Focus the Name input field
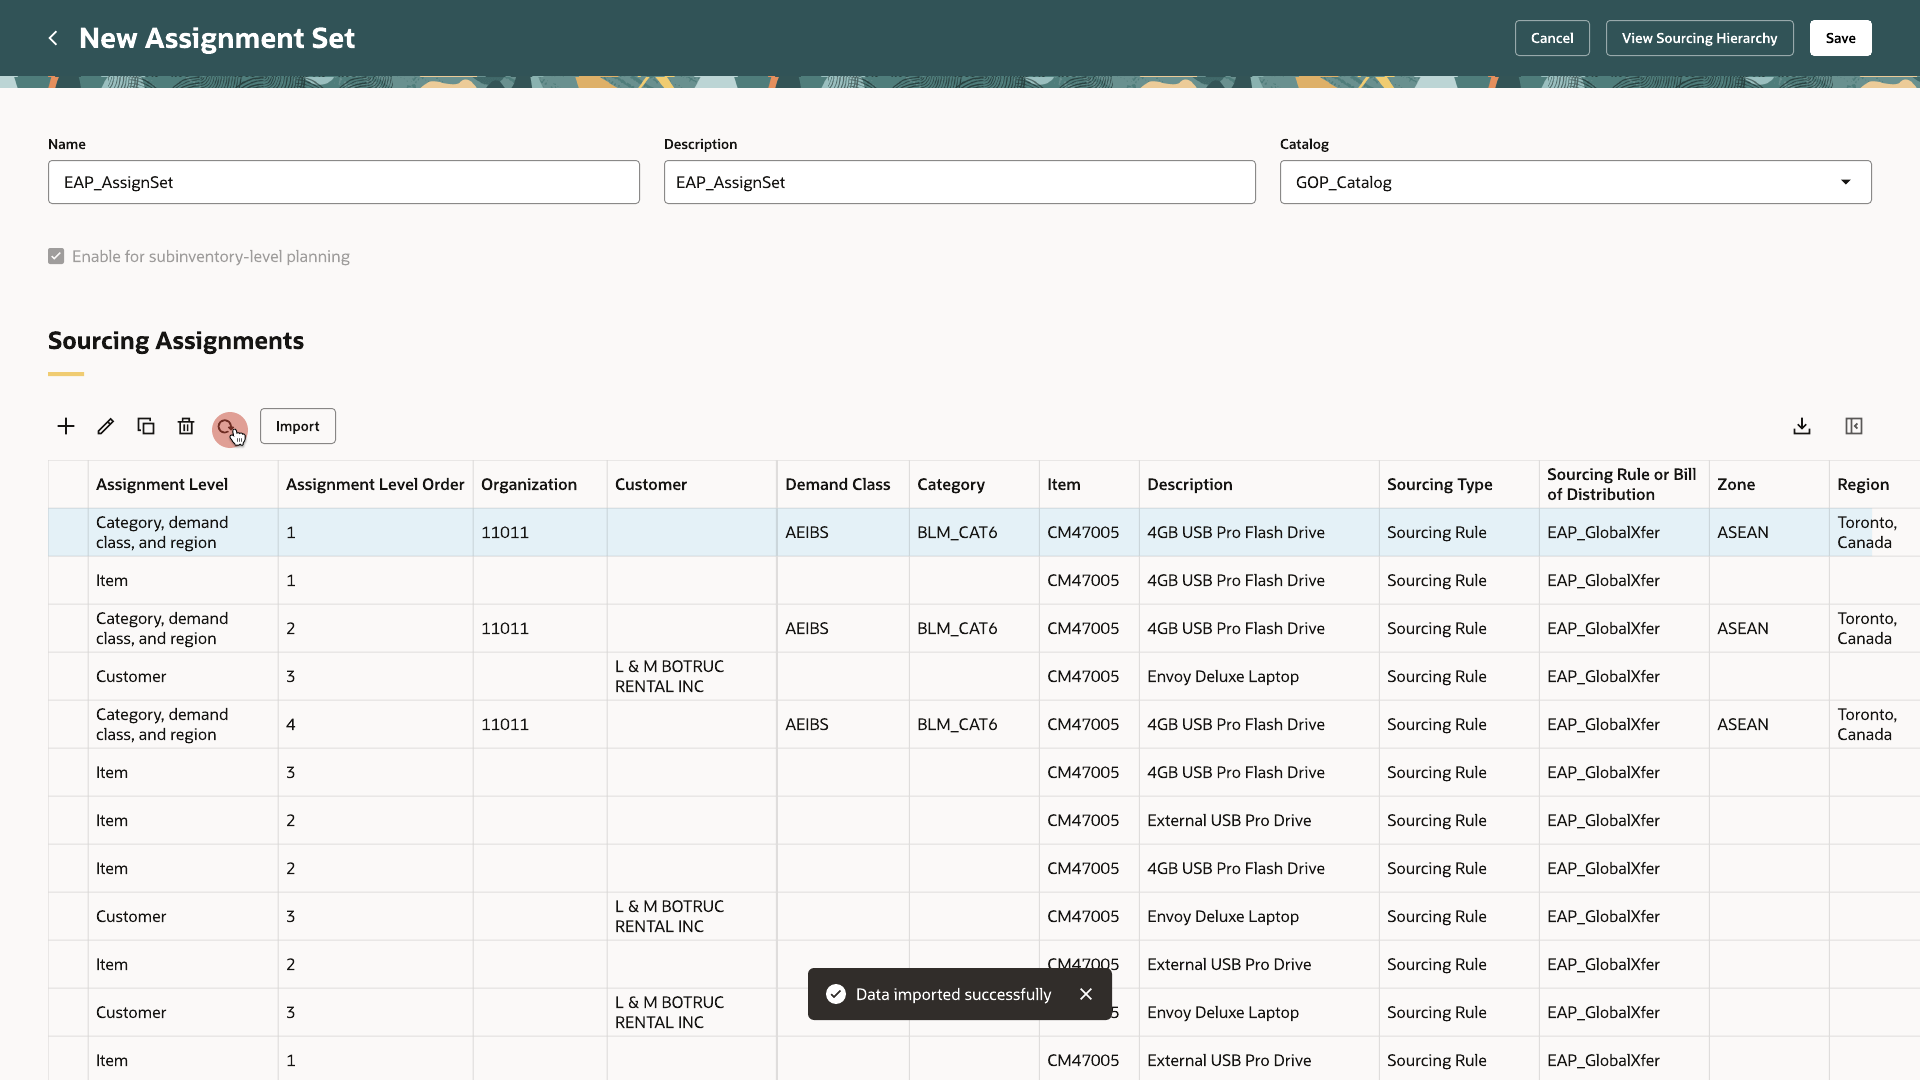 [344, 182]
